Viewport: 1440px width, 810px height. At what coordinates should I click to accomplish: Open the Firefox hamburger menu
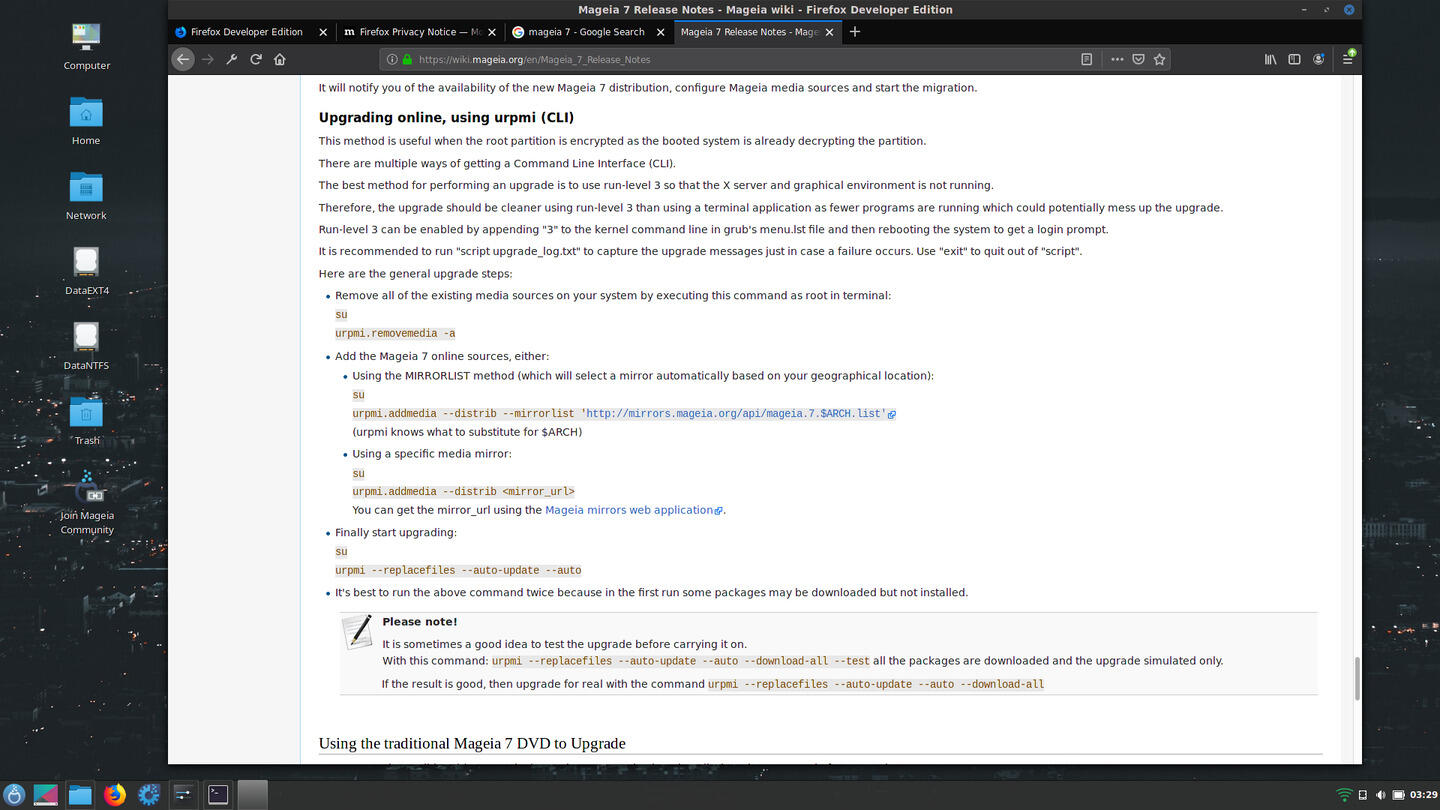[1348, 59]
